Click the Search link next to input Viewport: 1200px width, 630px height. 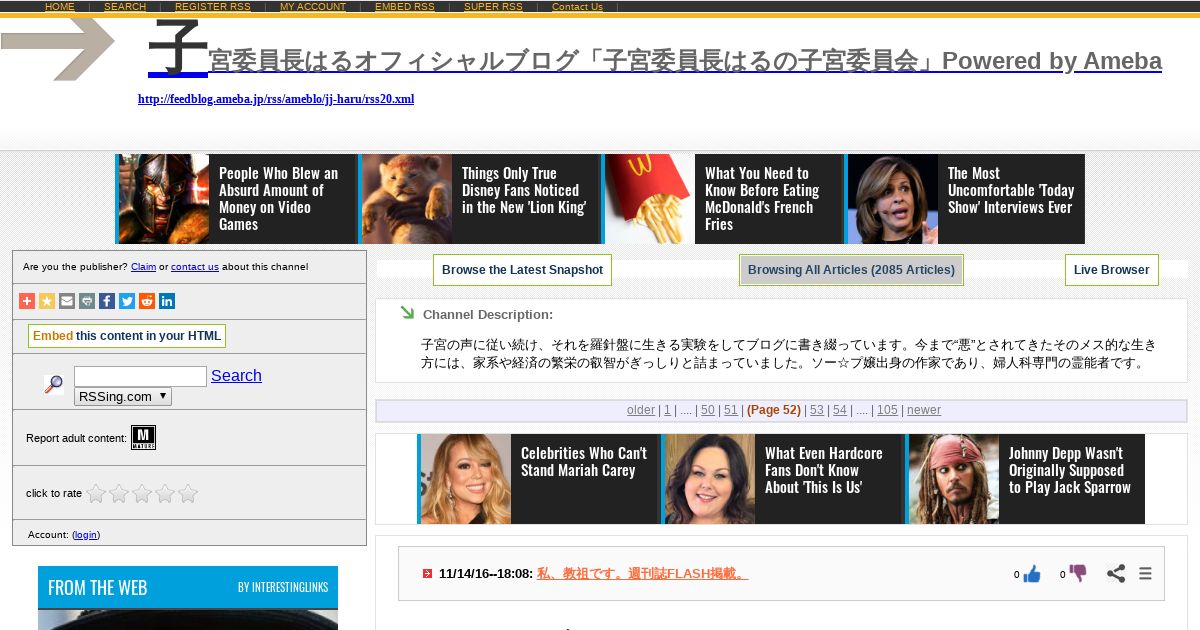(236, 376)
